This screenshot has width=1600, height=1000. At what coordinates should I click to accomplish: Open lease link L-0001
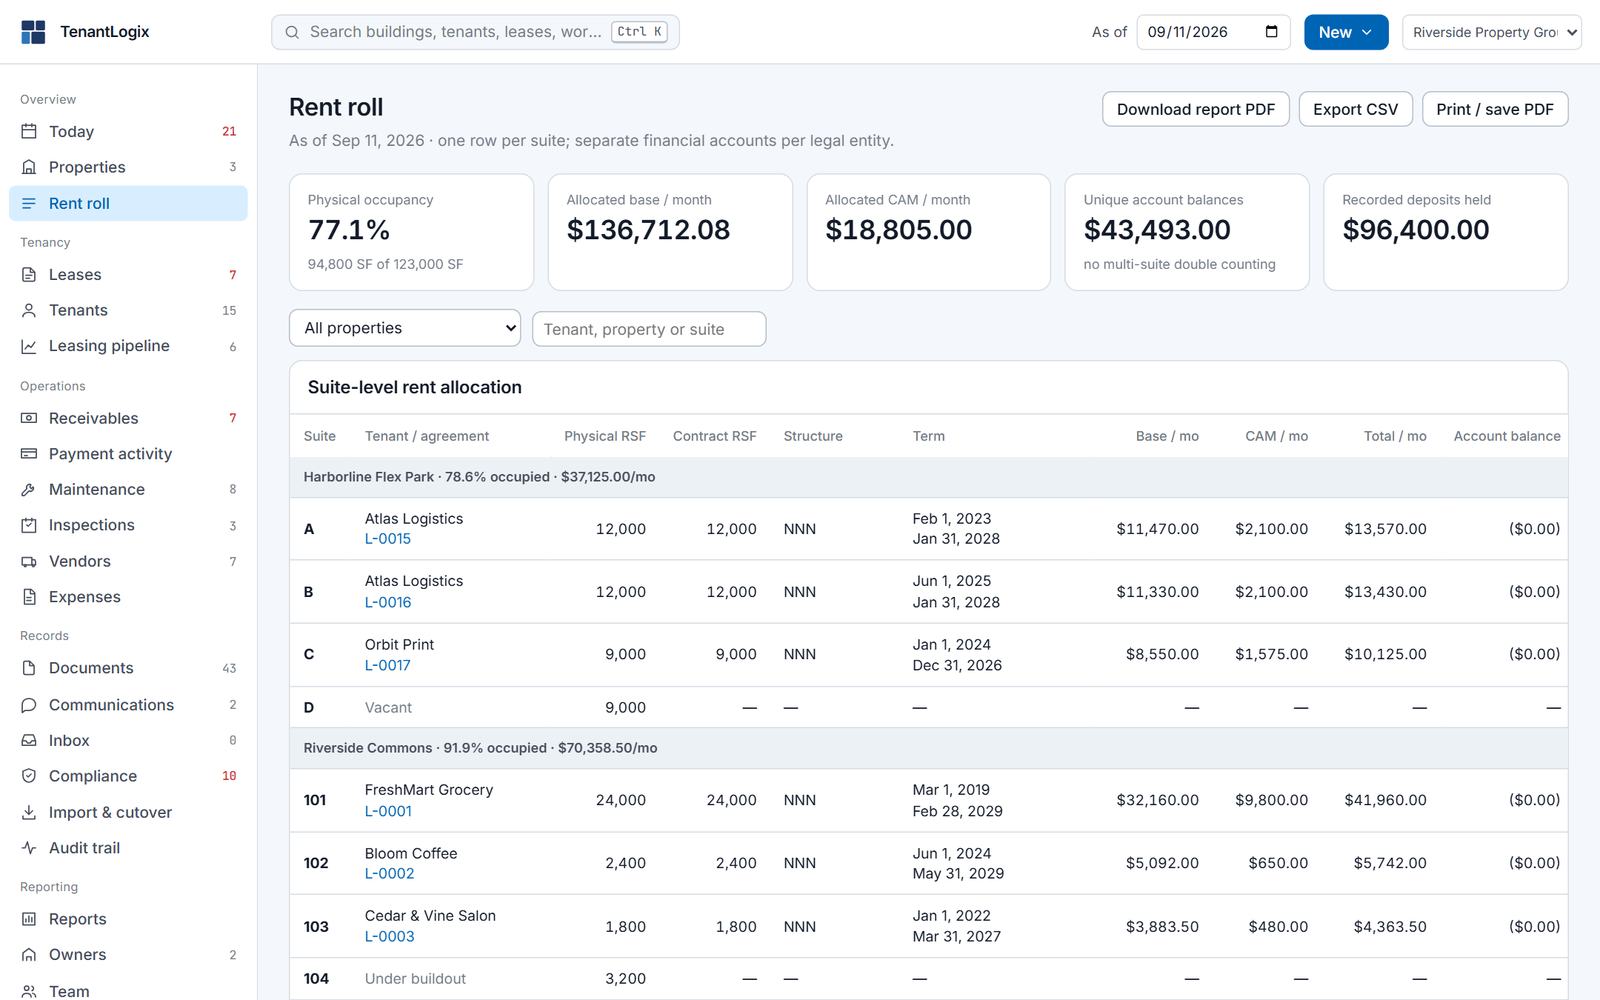coord(388,811)
